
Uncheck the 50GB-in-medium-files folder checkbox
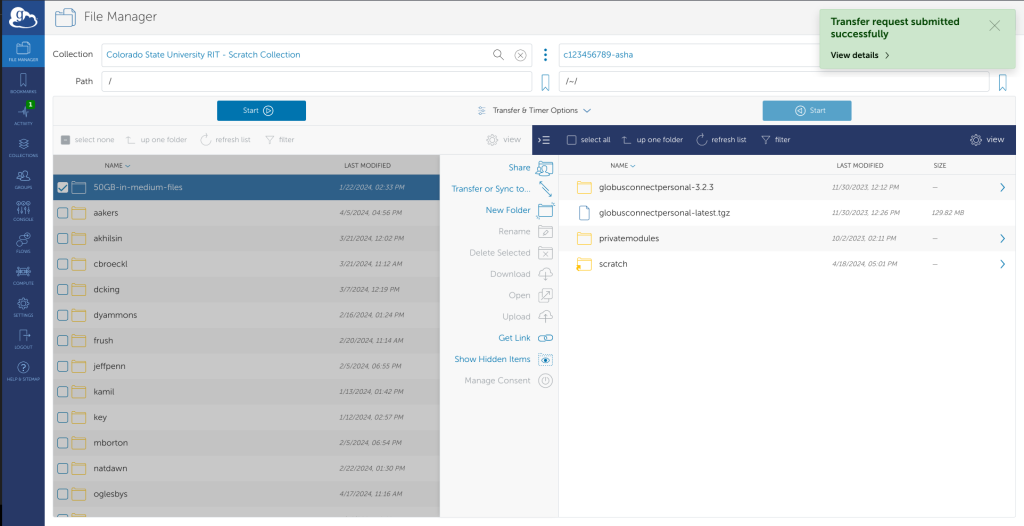(63, 187)
